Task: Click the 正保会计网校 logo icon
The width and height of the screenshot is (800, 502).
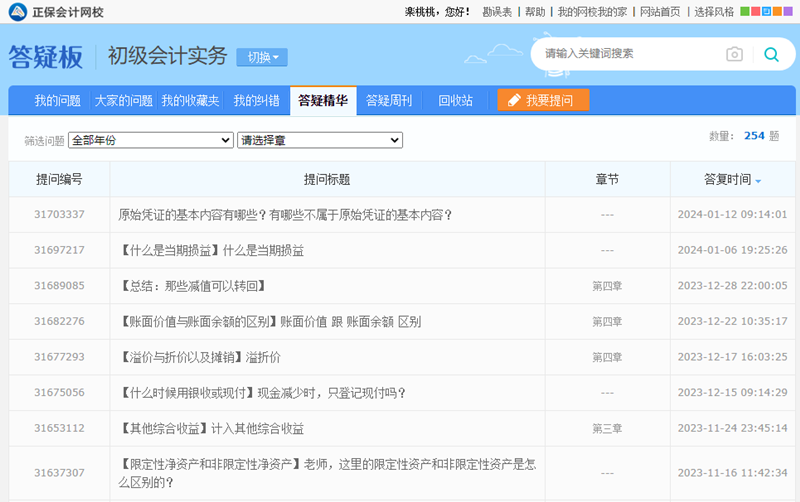Action: [17, 12]
